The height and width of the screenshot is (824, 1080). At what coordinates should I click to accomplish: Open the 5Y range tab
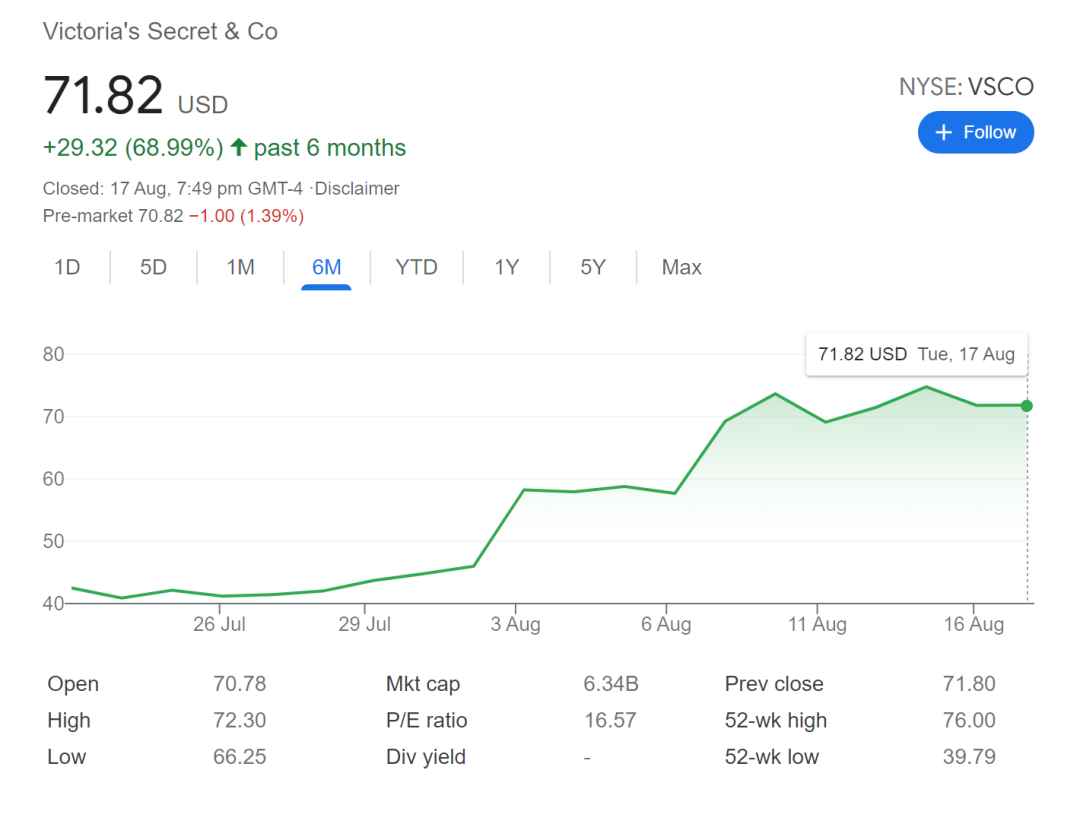pos(593,267)
